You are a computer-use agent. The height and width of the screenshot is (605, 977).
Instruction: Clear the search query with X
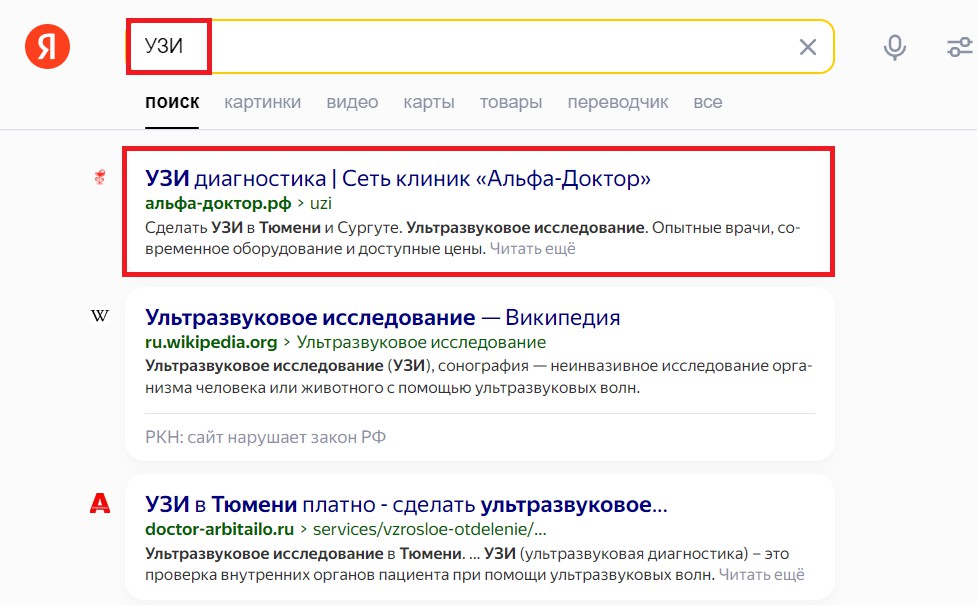click(x=808, y=47)
